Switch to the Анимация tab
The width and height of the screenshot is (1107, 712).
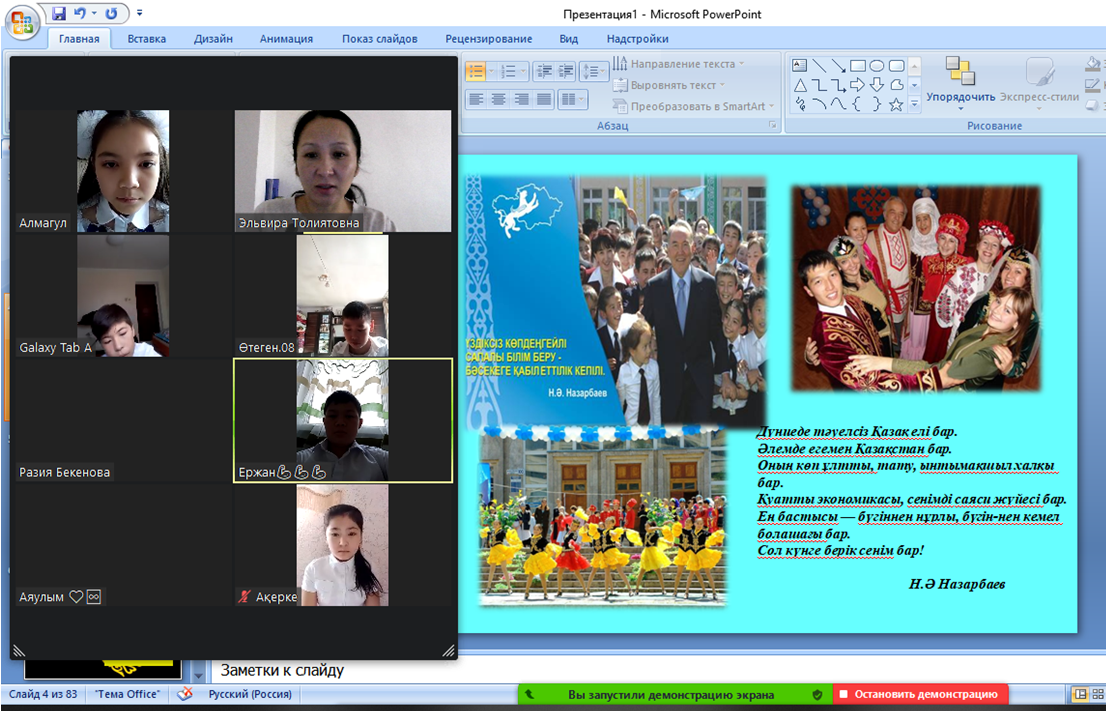tap(286, 39)
